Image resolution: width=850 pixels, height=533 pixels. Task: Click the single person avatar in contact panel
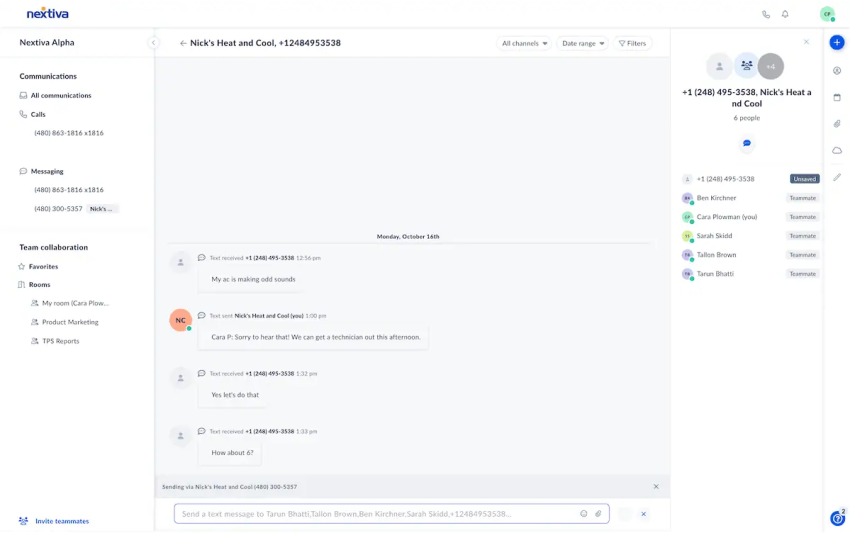(x=719, y=66)
